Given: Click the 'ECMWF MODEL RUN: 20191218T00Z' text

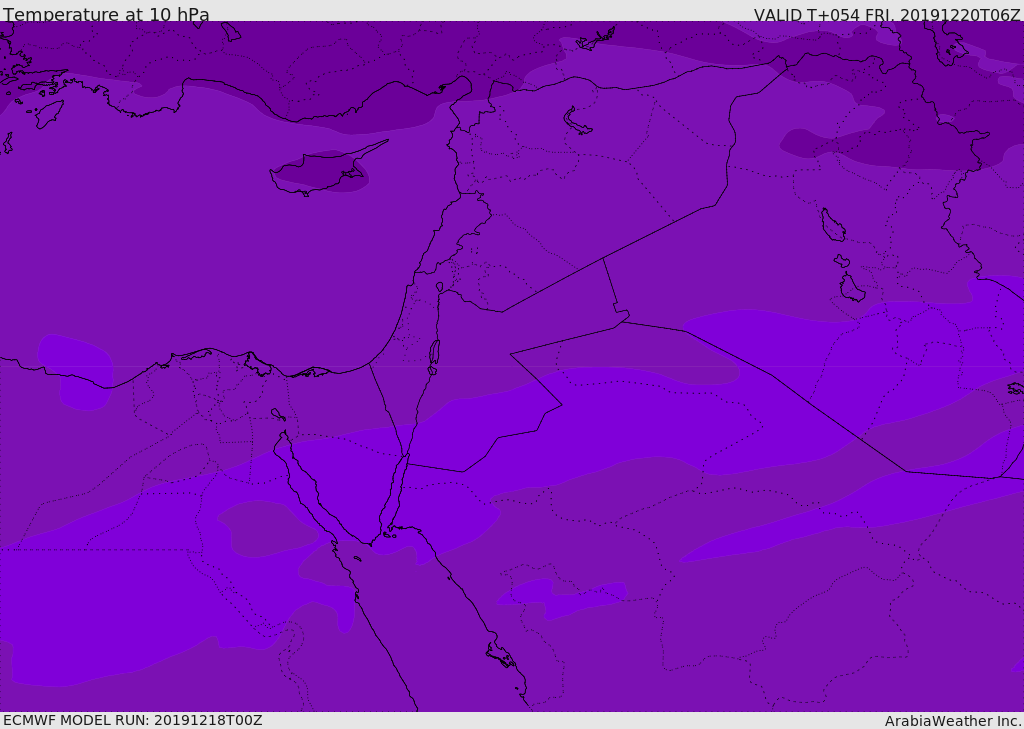Looking at the screenshot, I should (133, 720).
